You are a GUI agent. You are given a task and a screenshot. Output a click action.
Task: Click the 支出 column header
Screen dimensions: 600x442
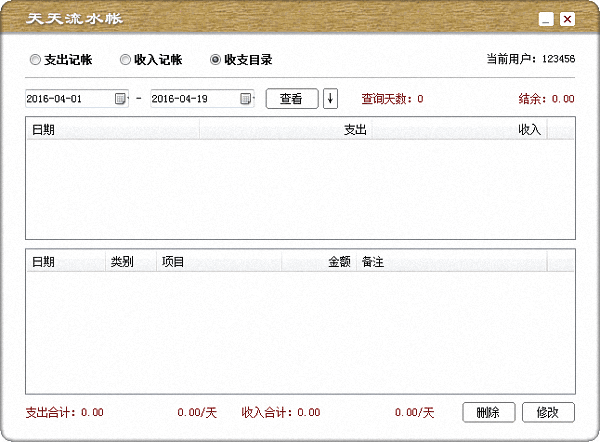(355, 129)
